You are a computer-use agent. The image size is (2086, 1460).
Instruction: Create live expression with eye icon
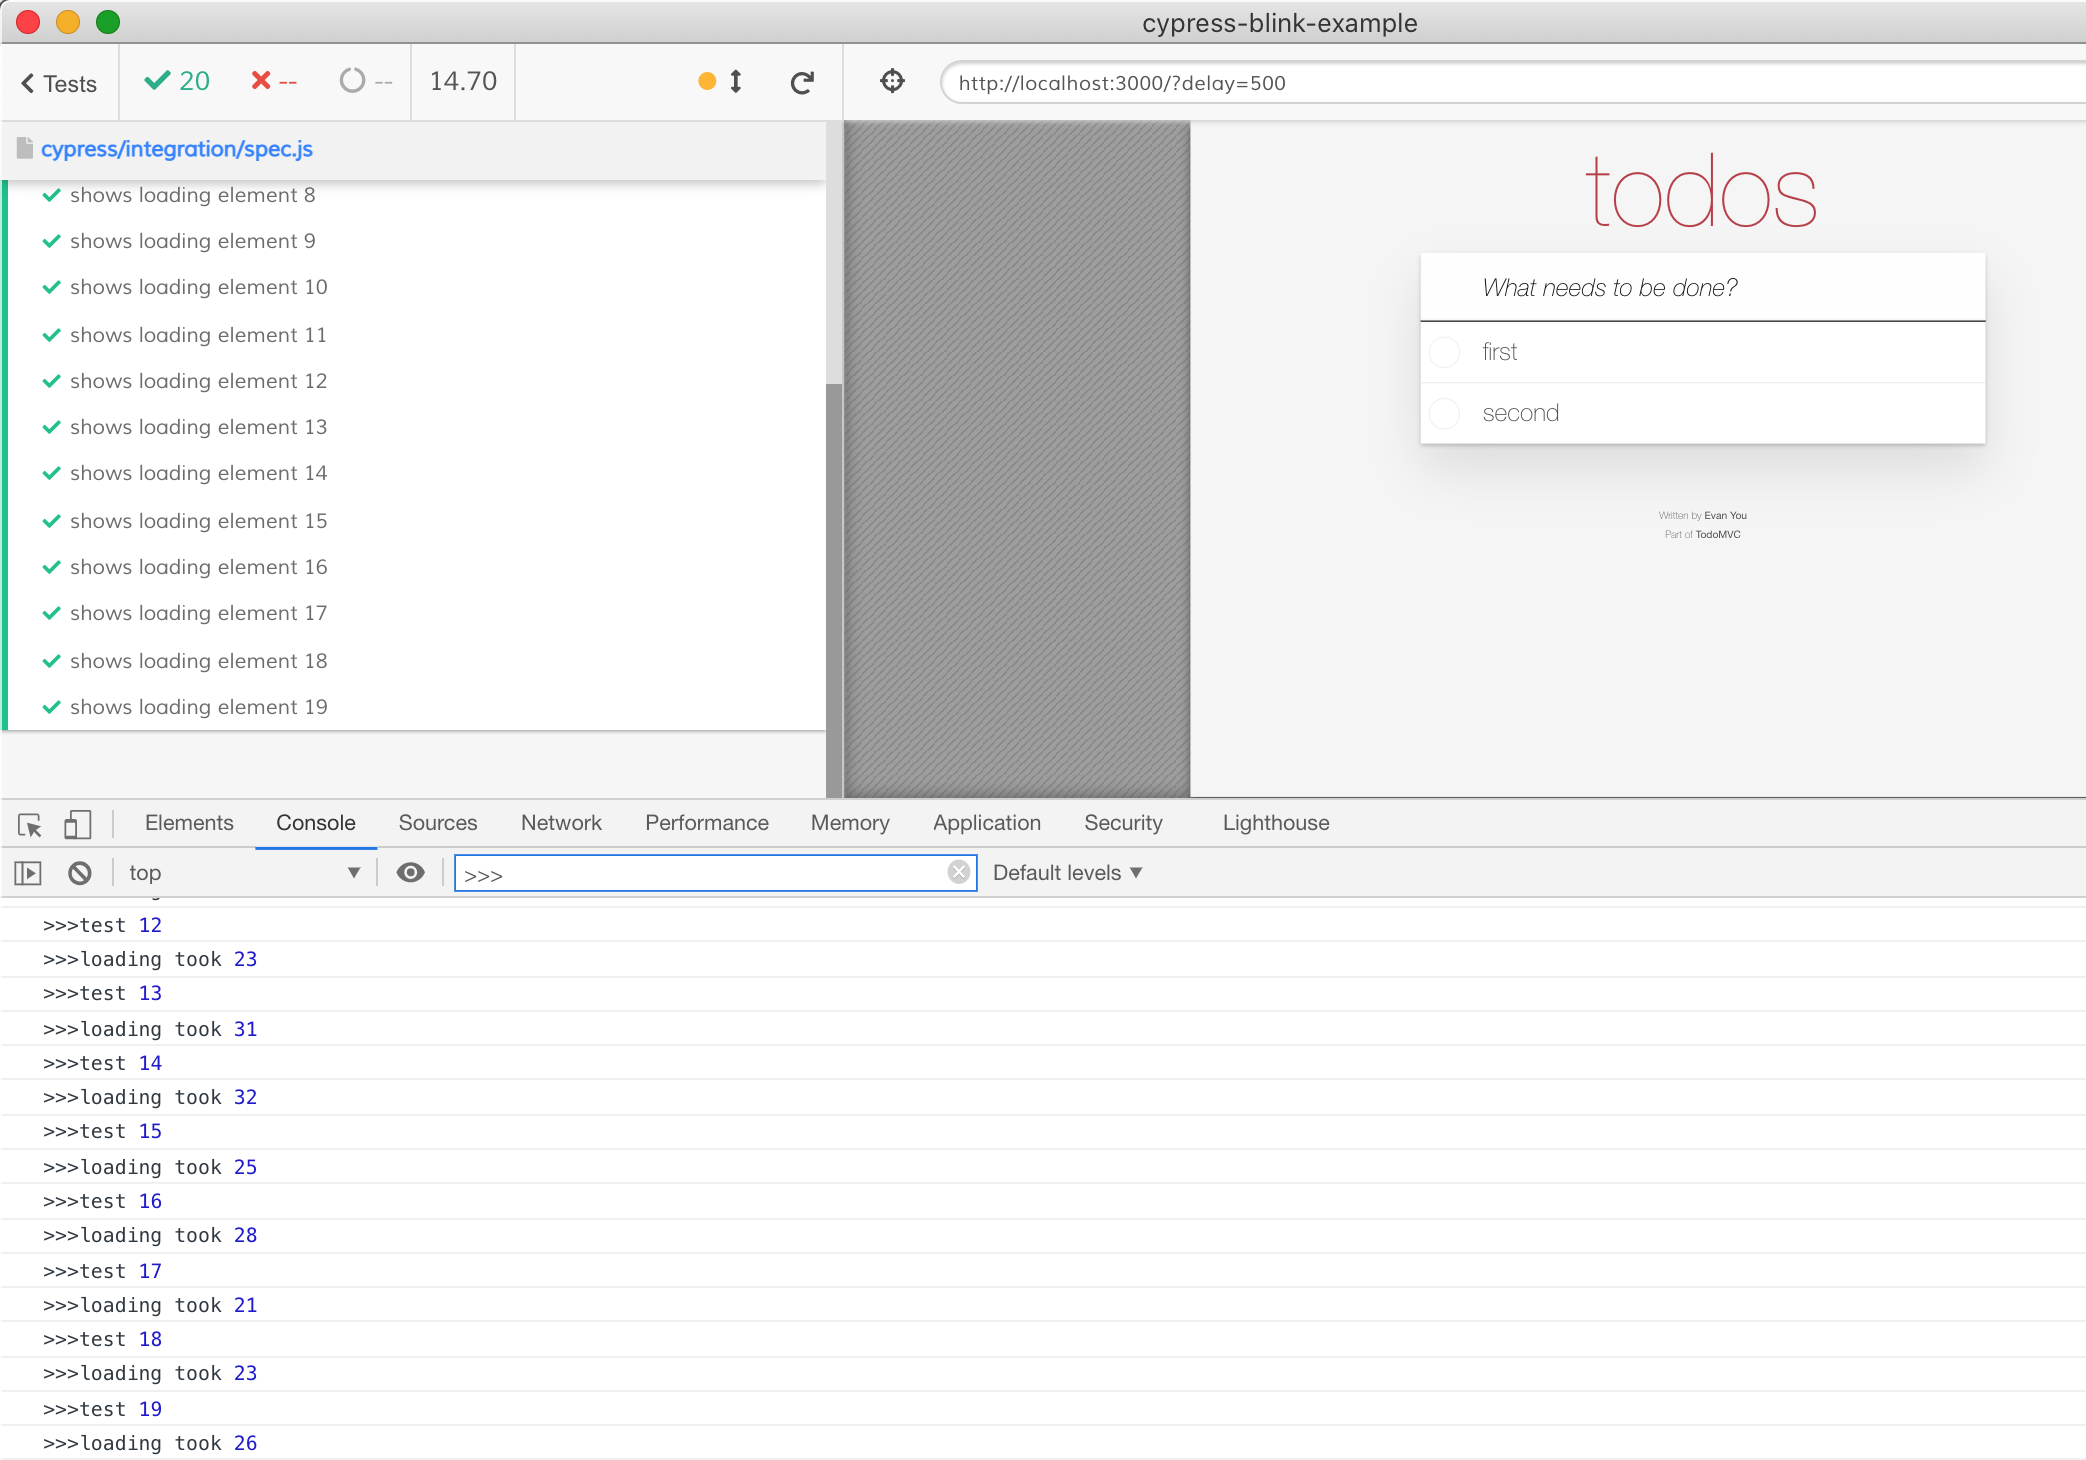(410, 873)
